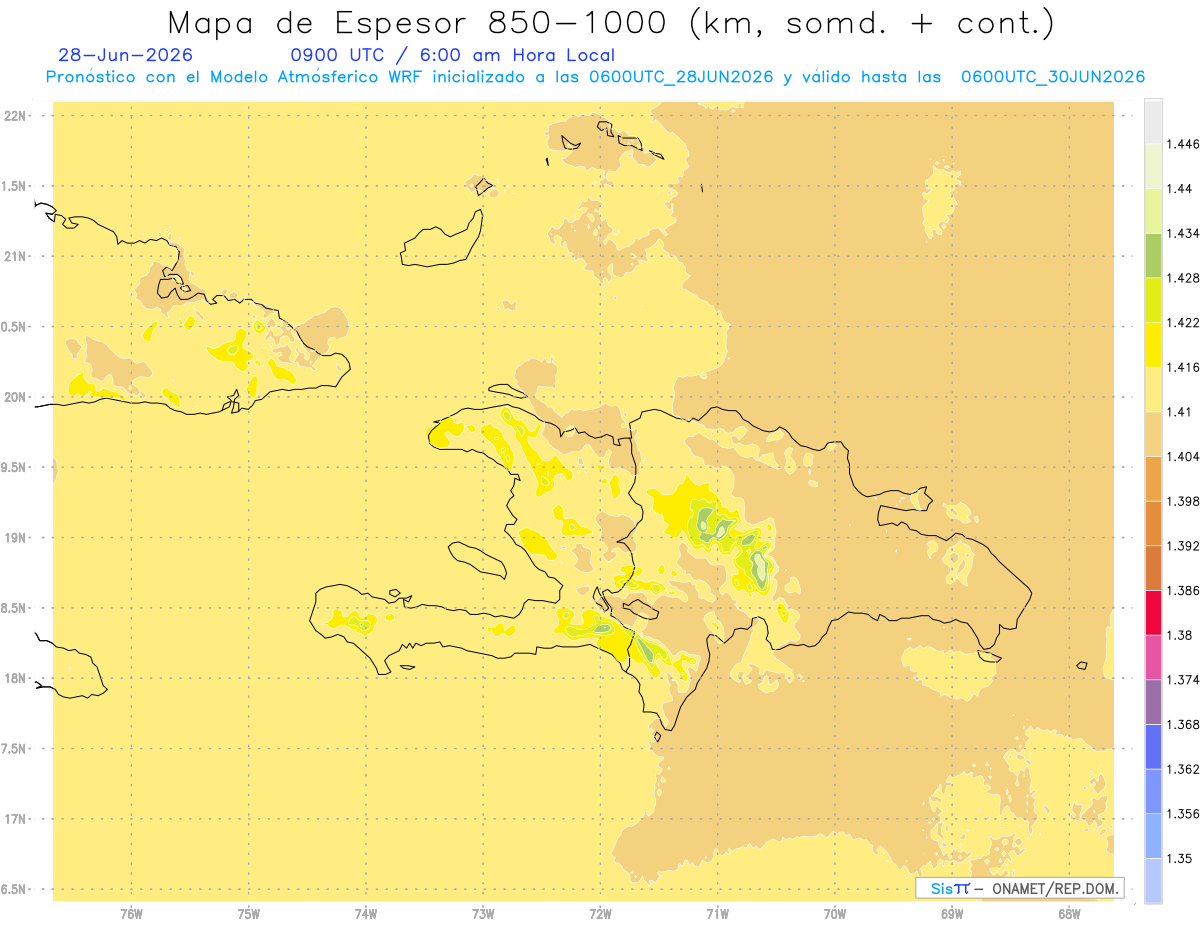The width and height of the screenshot is (1200, 927).
Task: Select the yellow-green swatch between 1.422 and 1.428
Action: [1153, 300]
